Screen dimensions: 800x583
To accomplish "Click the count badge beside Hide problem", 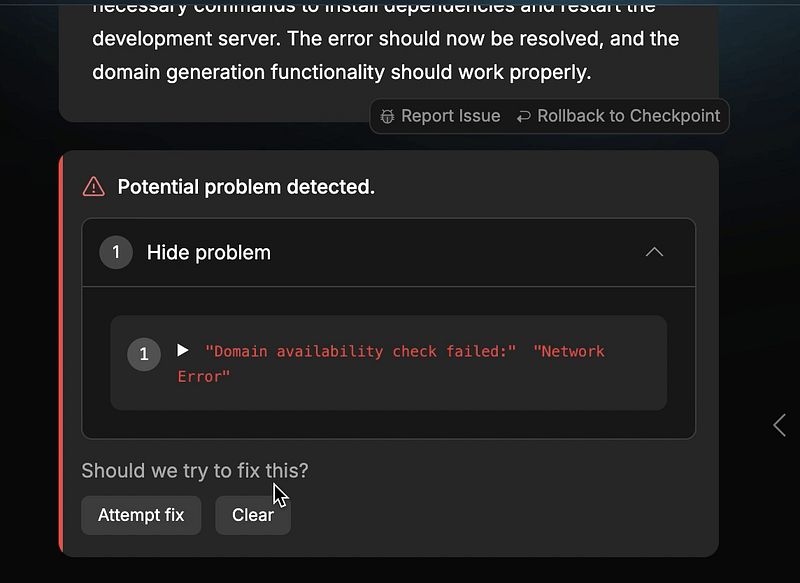I will (x=115, y=253).
